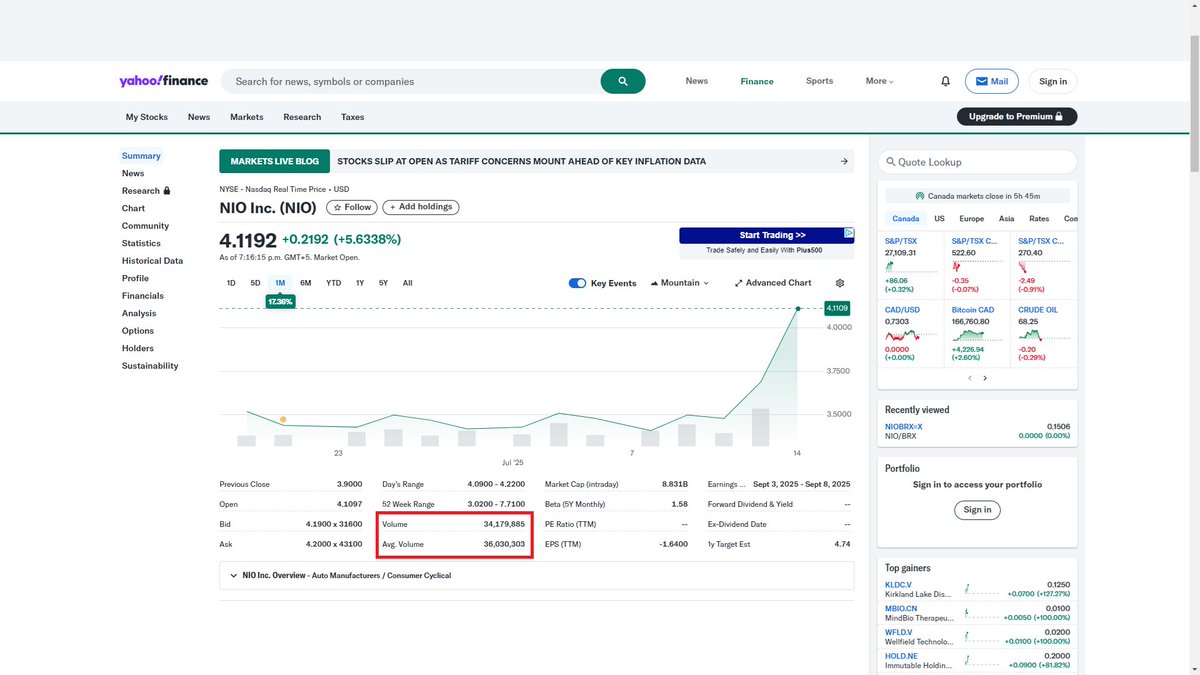This screenshot has width=1200, height=675.
Task: Click the green search magnifier button
Action: (x=623, y=81)
